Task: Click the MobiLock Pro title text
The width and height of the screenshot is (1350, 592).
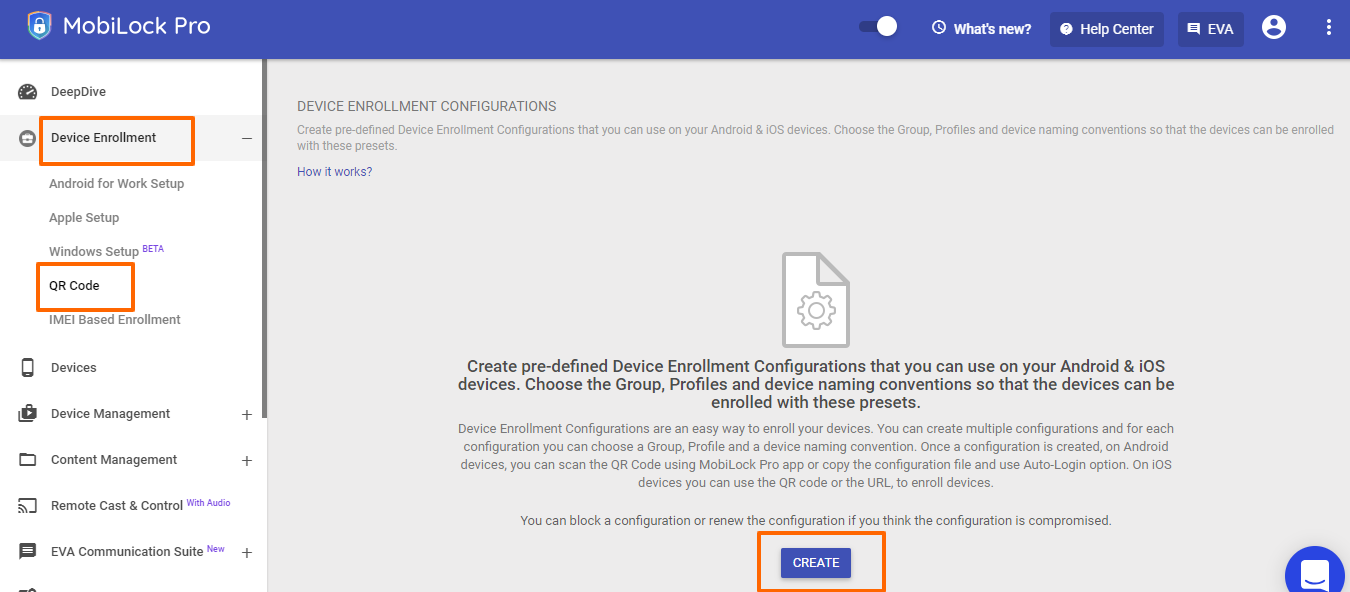Action: point(137,26)
